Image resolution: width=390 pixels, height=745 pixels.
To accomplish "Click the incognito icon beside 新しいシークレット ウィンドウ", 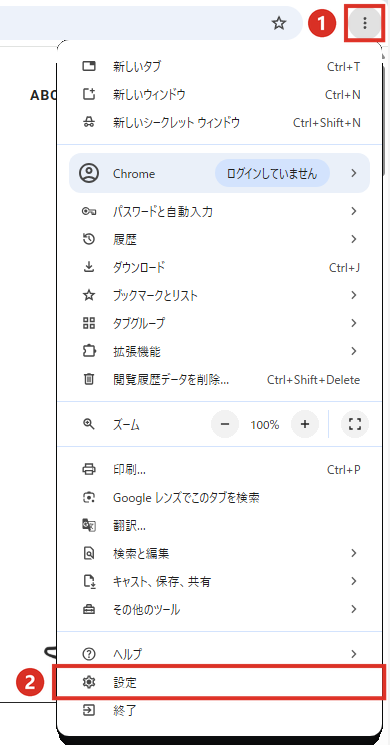I will click(89, 123).
